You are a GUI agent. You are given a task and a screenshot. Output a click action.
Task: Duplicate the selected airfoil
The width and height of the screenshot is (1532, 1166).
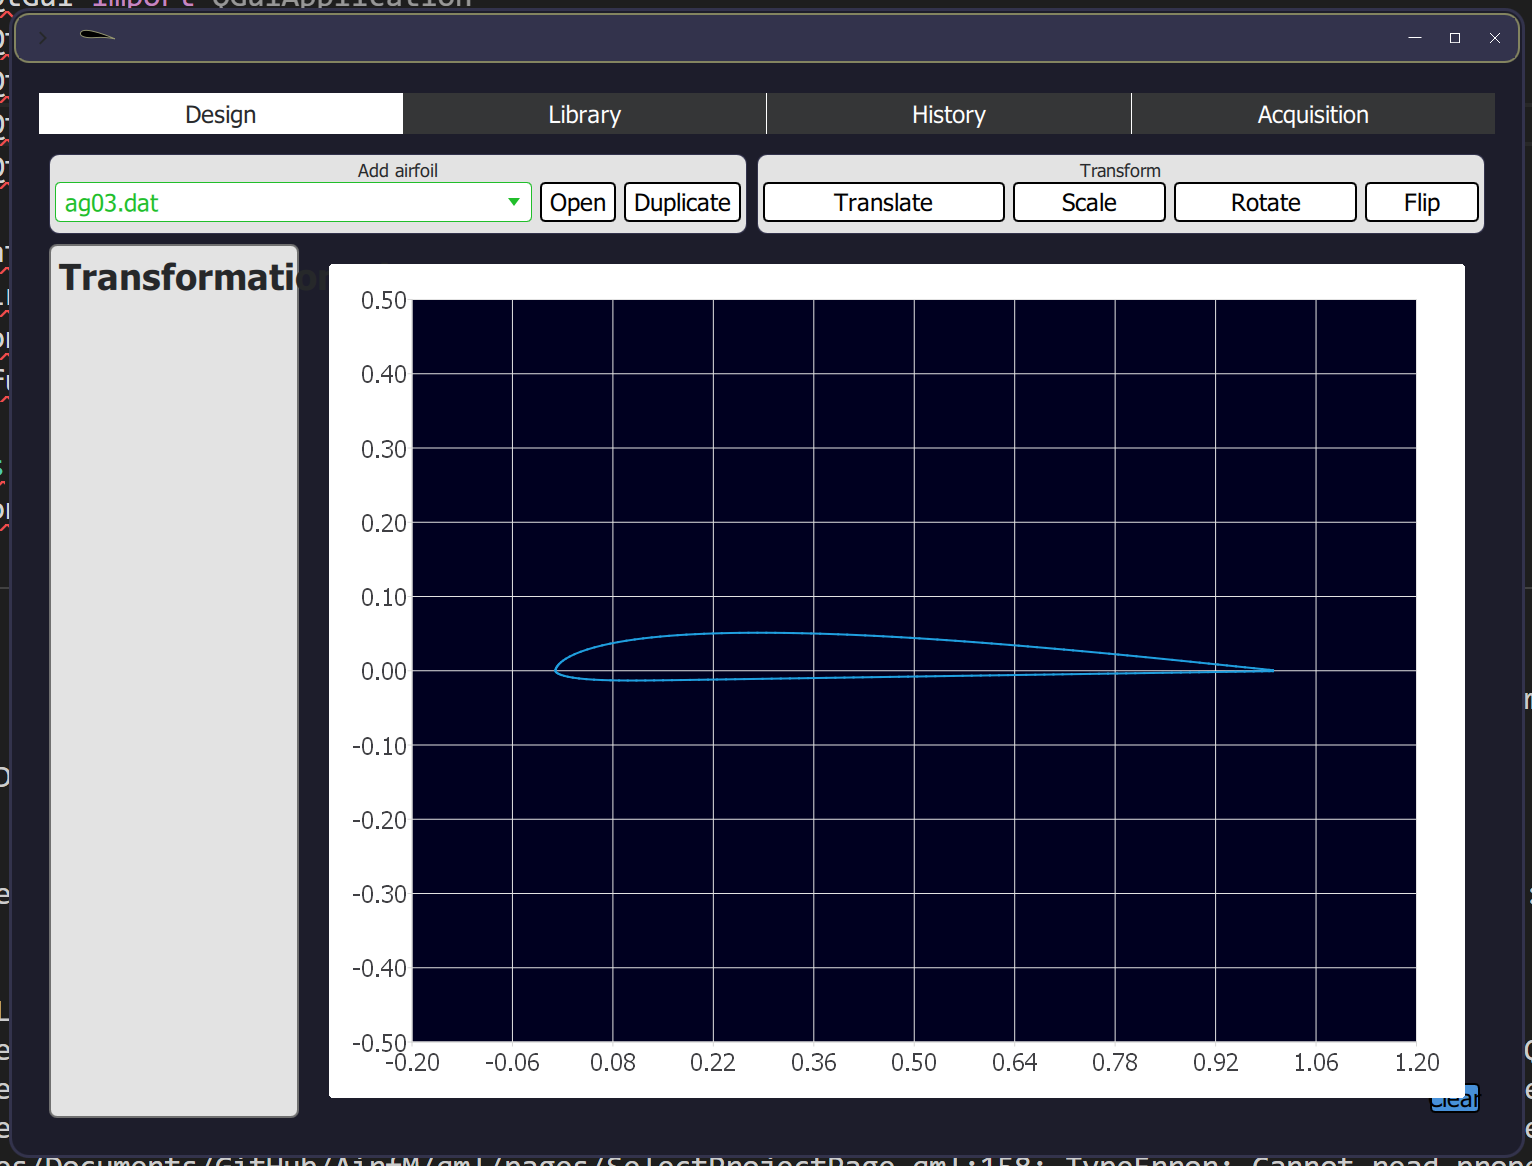[x=682, y=202]
